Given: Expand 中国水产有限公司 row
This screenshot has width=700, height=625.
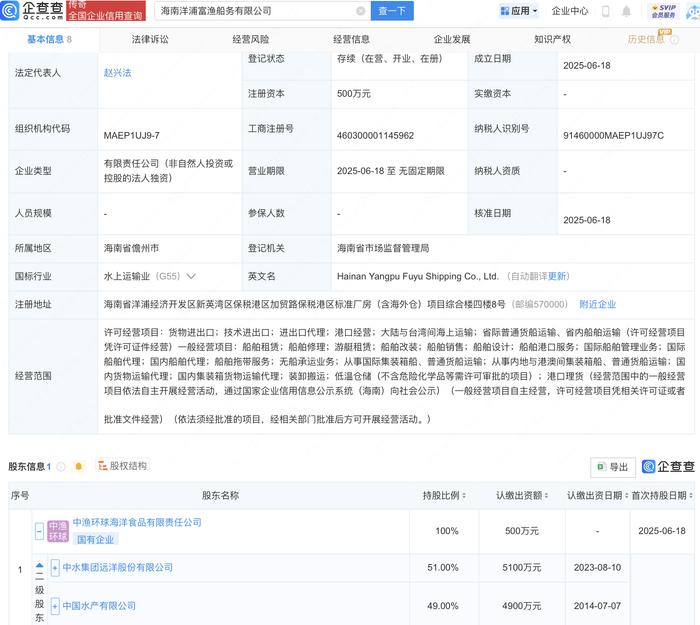Looking at the screenshot, I should pos(55,606).
